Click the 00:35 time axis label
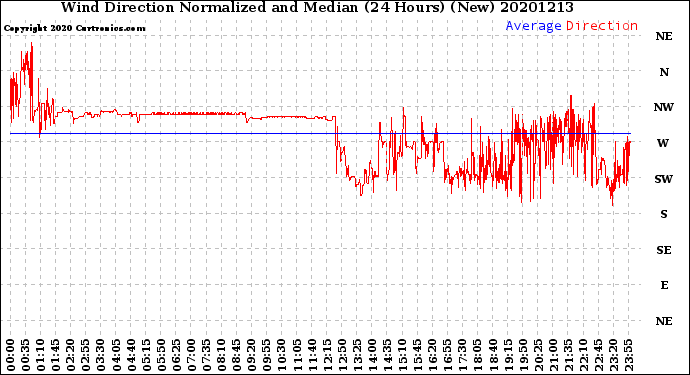This screenshot has width=690, height=375. point(26,354)
